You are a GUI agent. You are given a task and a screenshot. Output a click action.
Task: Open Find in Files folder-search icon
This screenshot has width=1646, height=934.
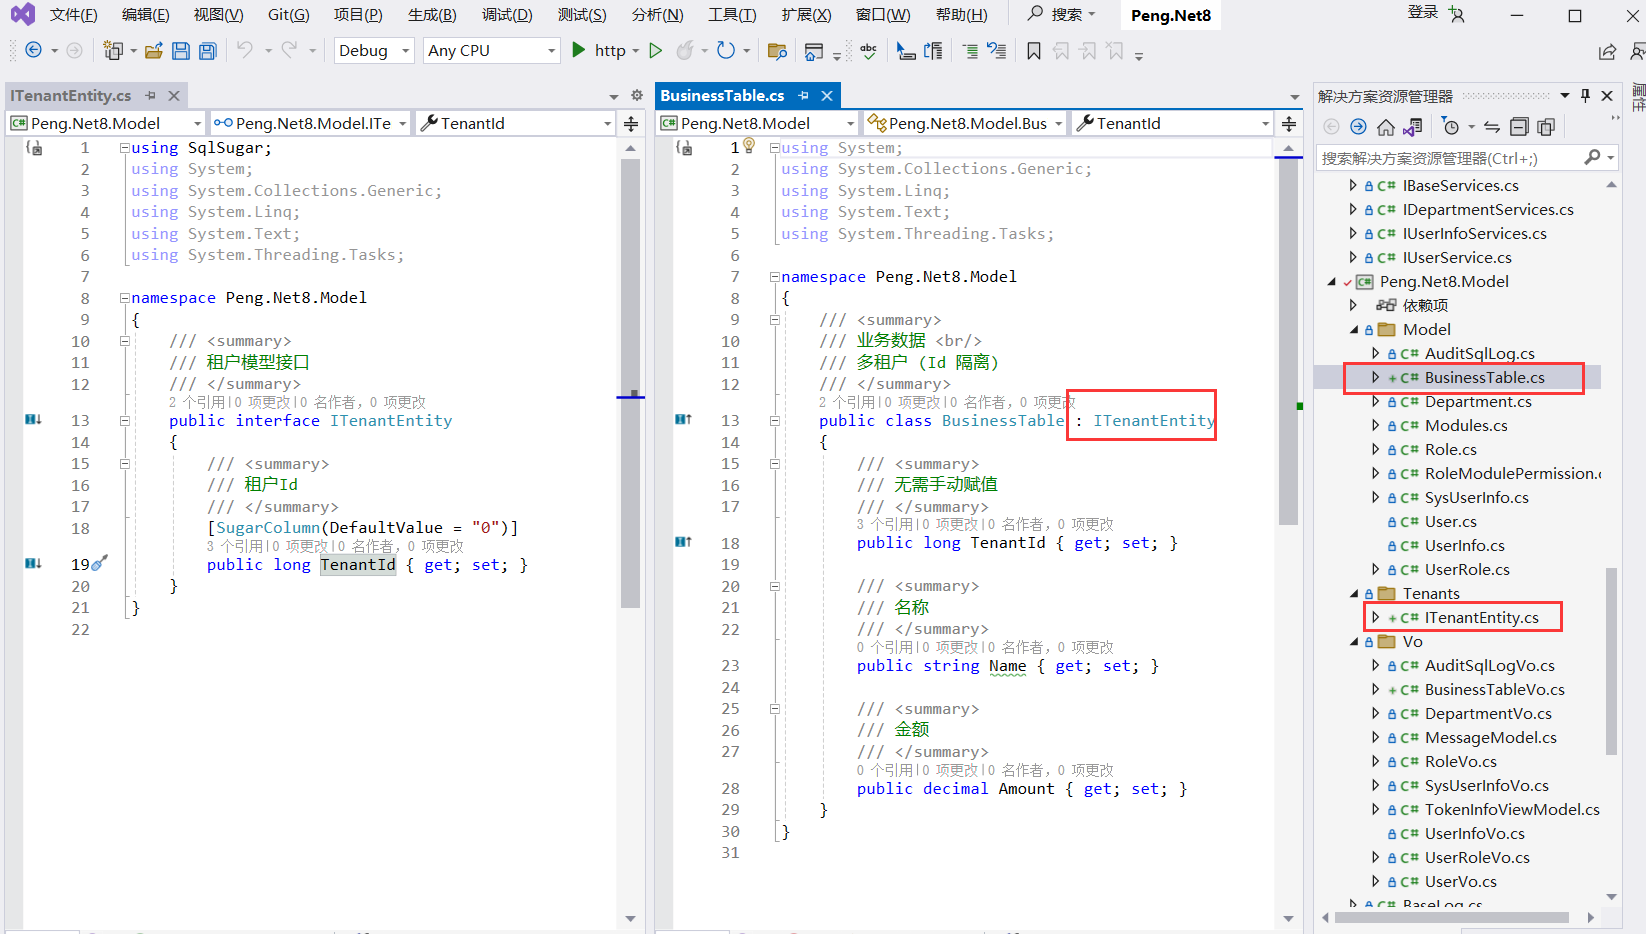[x=777, y=50]
